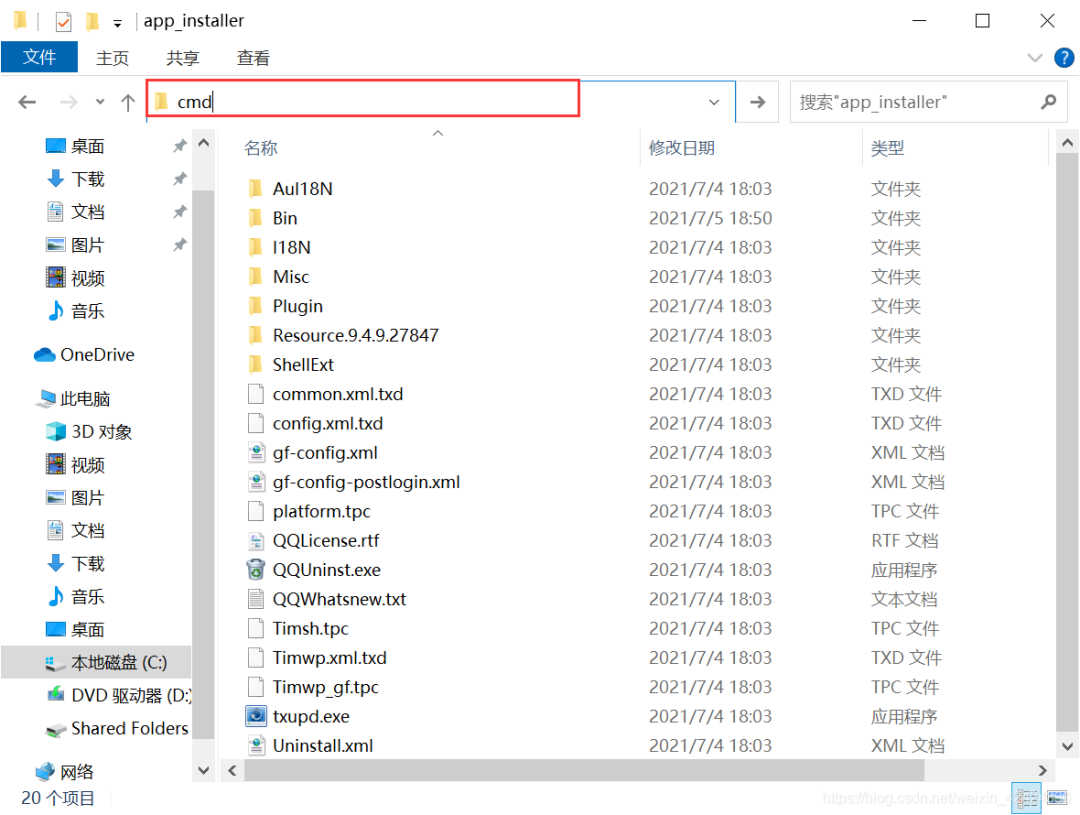Image resolution: width=1080 pixels, height=815 pixels.
Task: Select the Timsh.tpc file name
Action: [311, 628]
